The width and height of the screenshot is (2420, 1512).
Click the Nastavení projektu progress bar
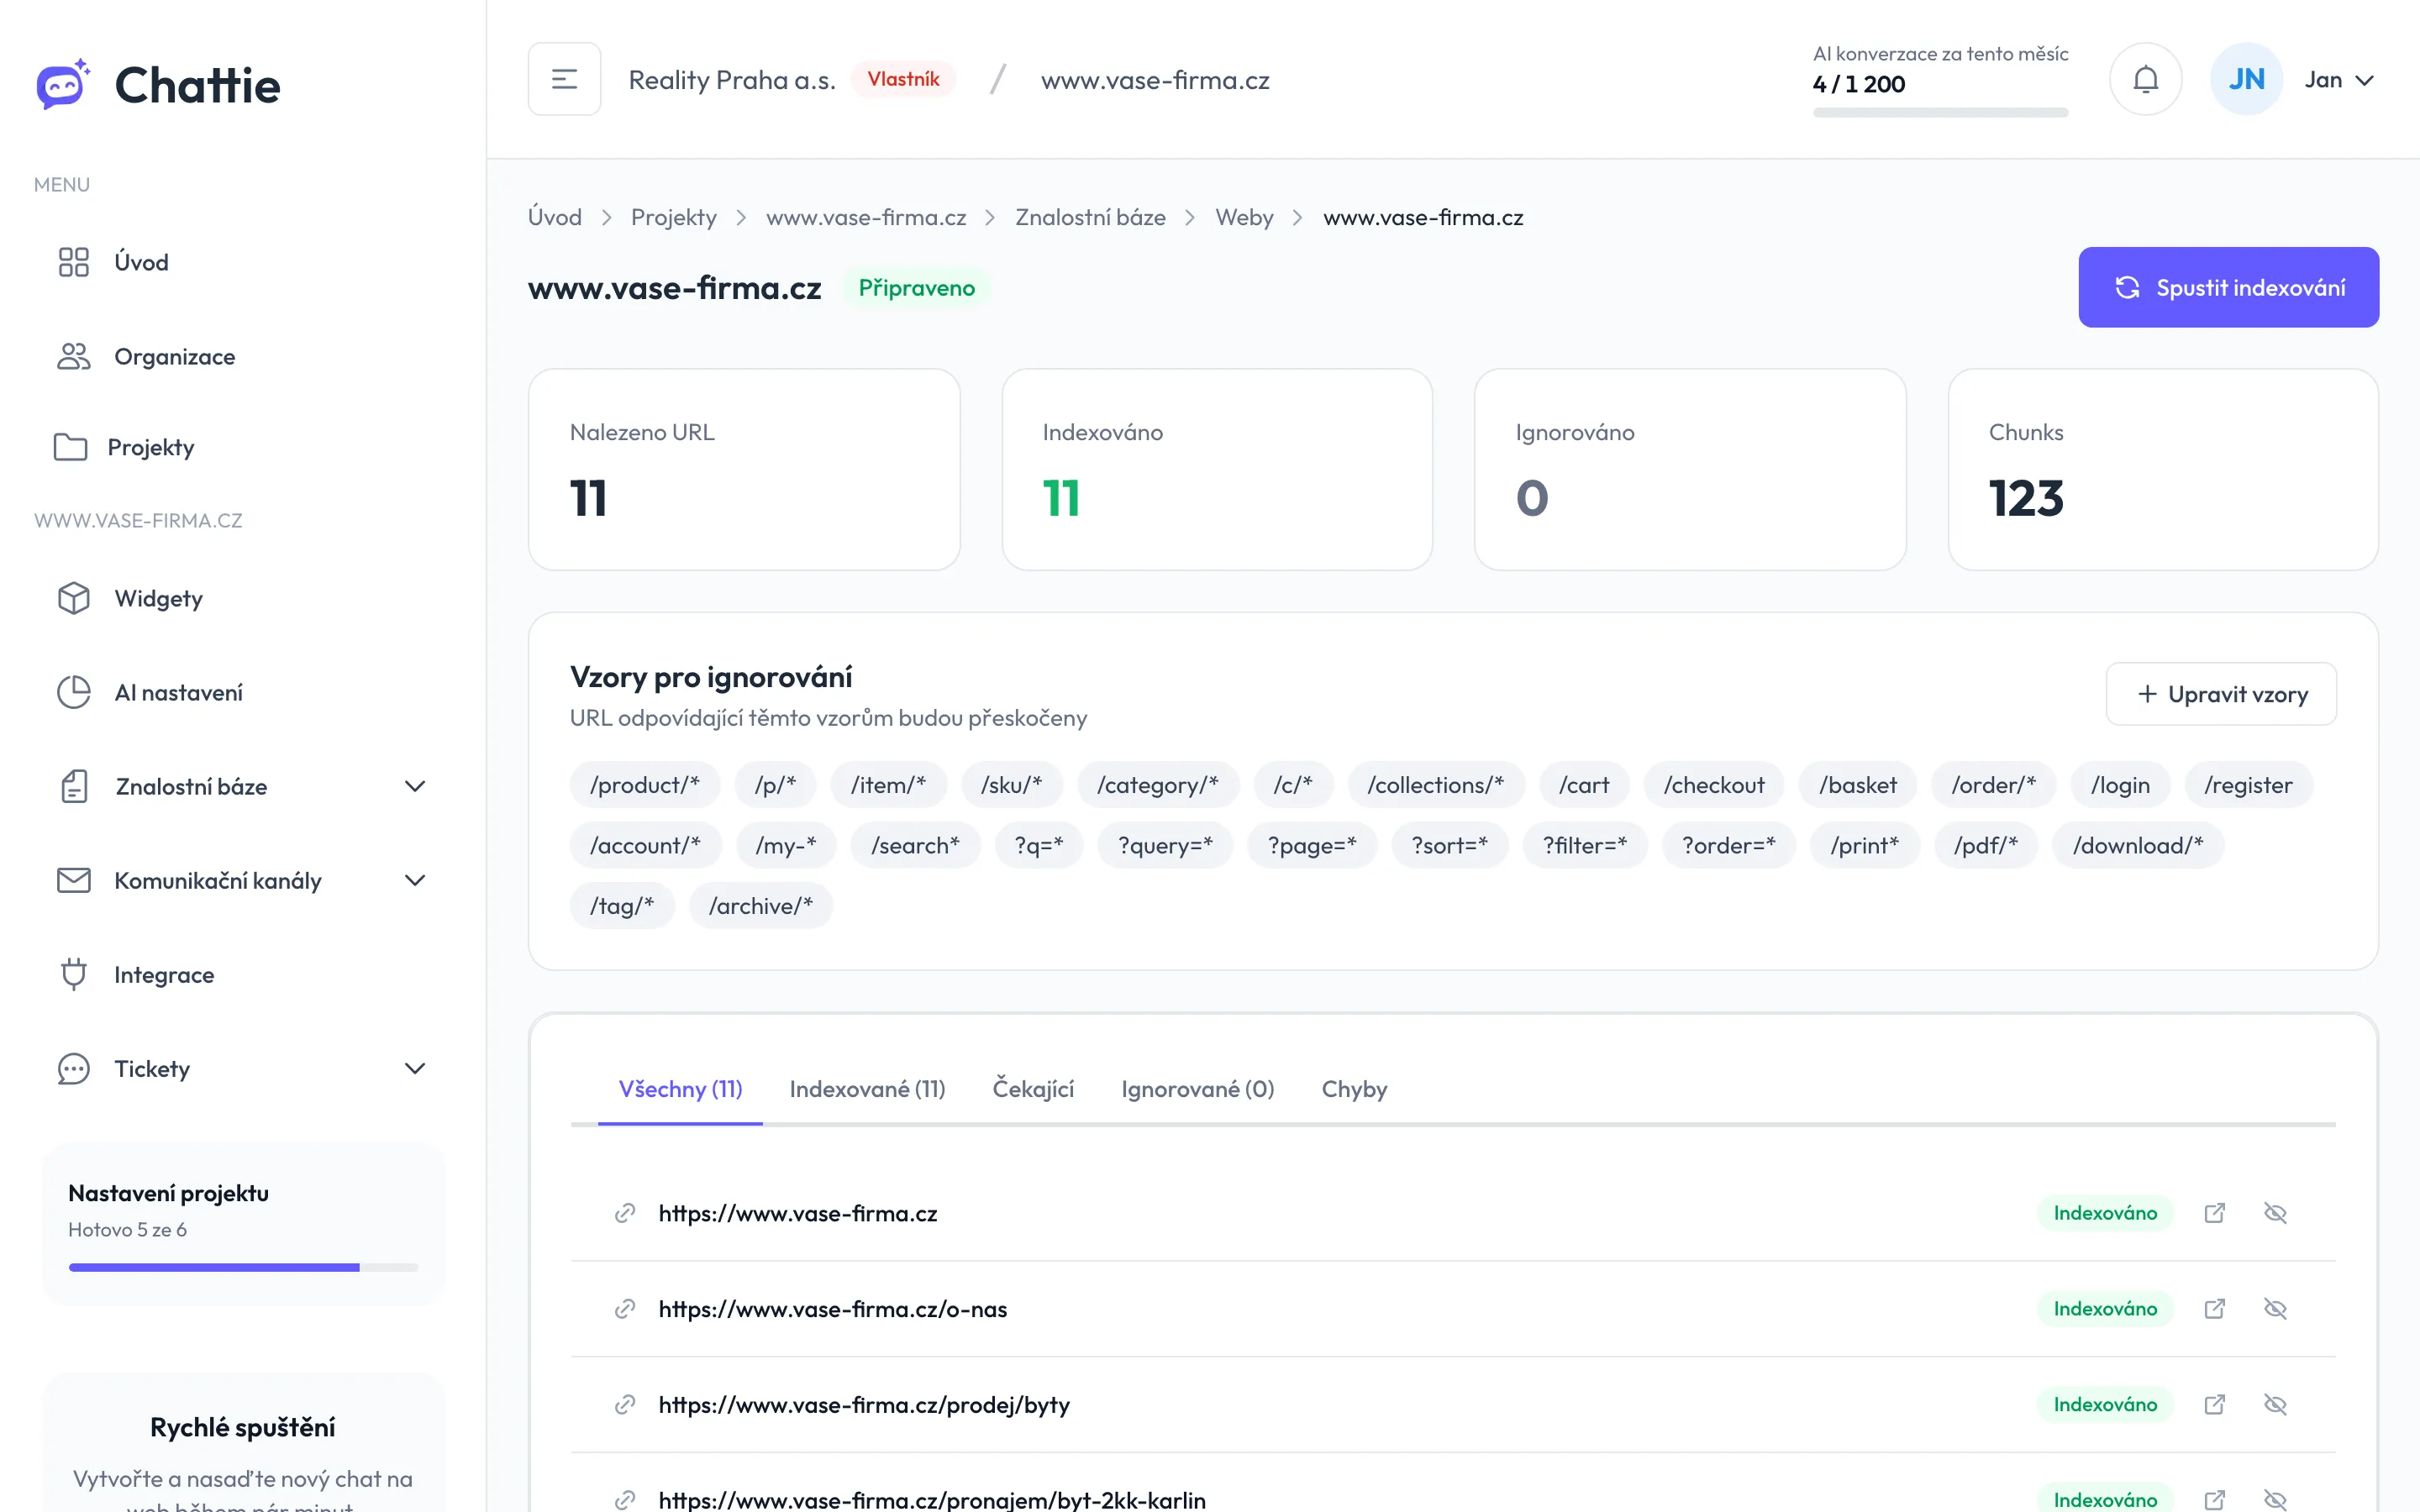click(243, 1267)
